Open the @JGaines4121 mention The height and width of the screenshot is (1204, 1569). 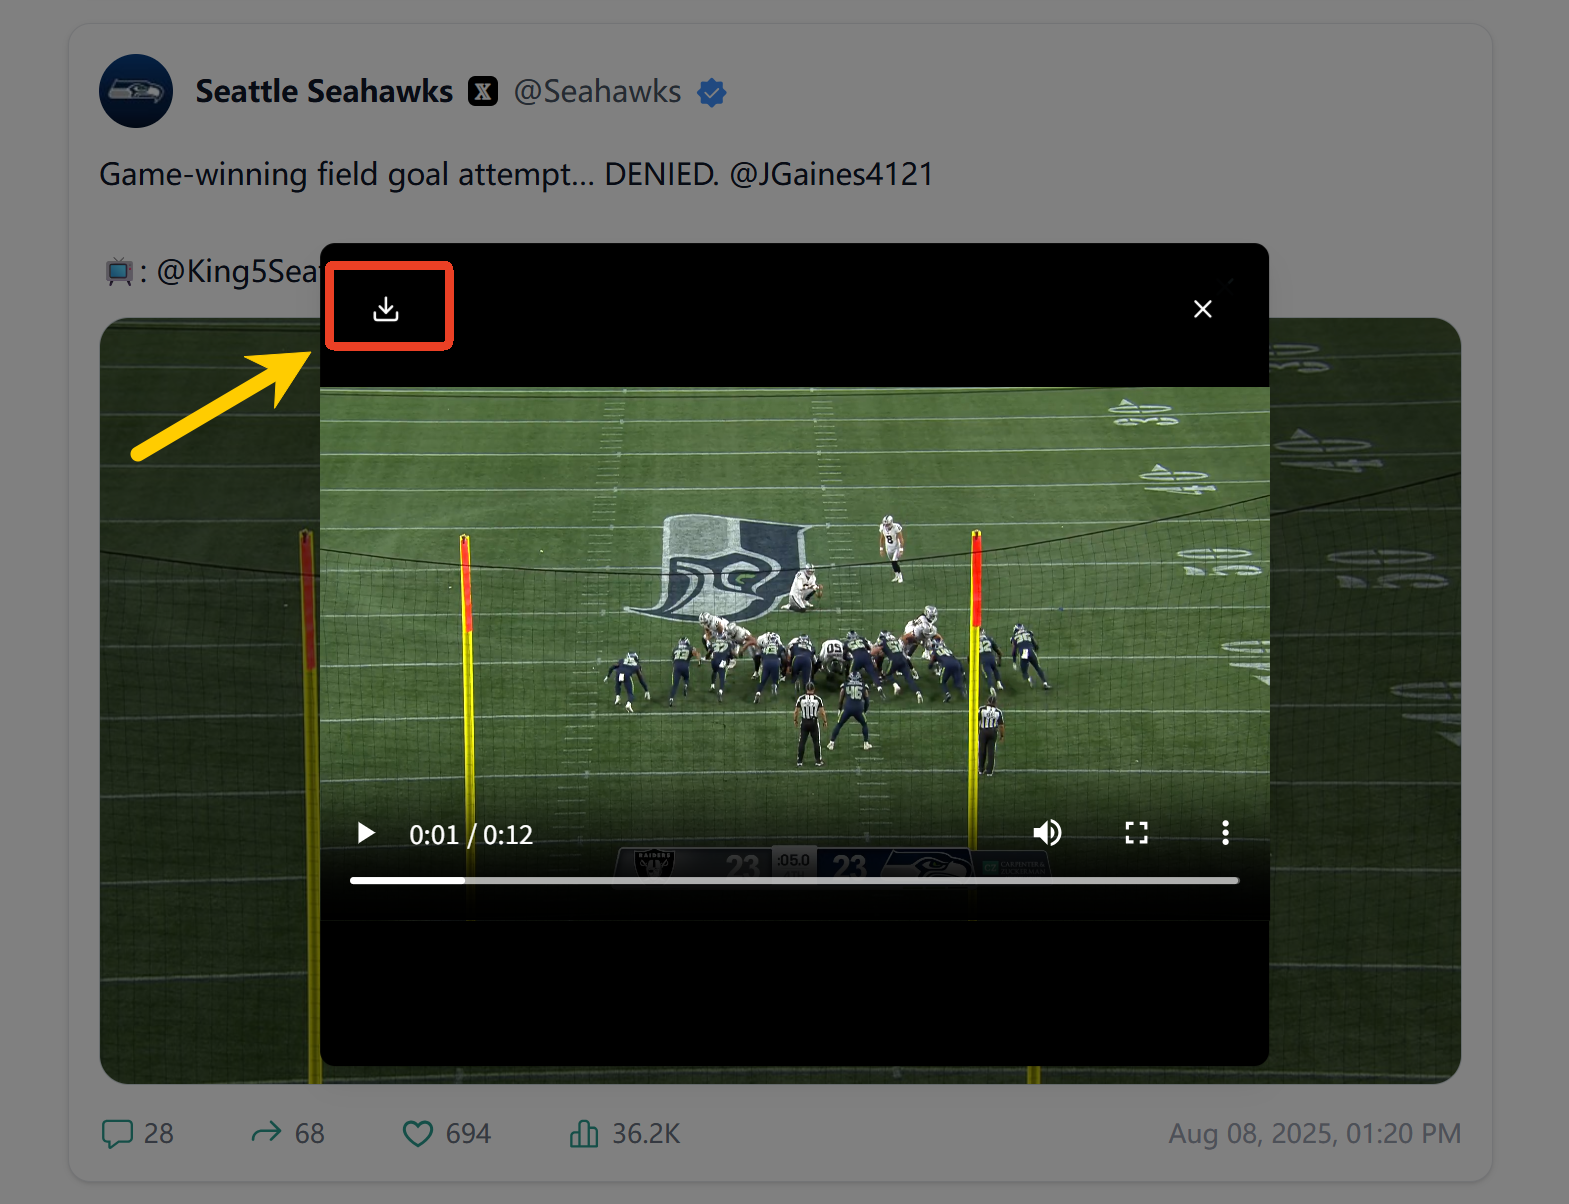pyautogui.click(x=831, y=174)
